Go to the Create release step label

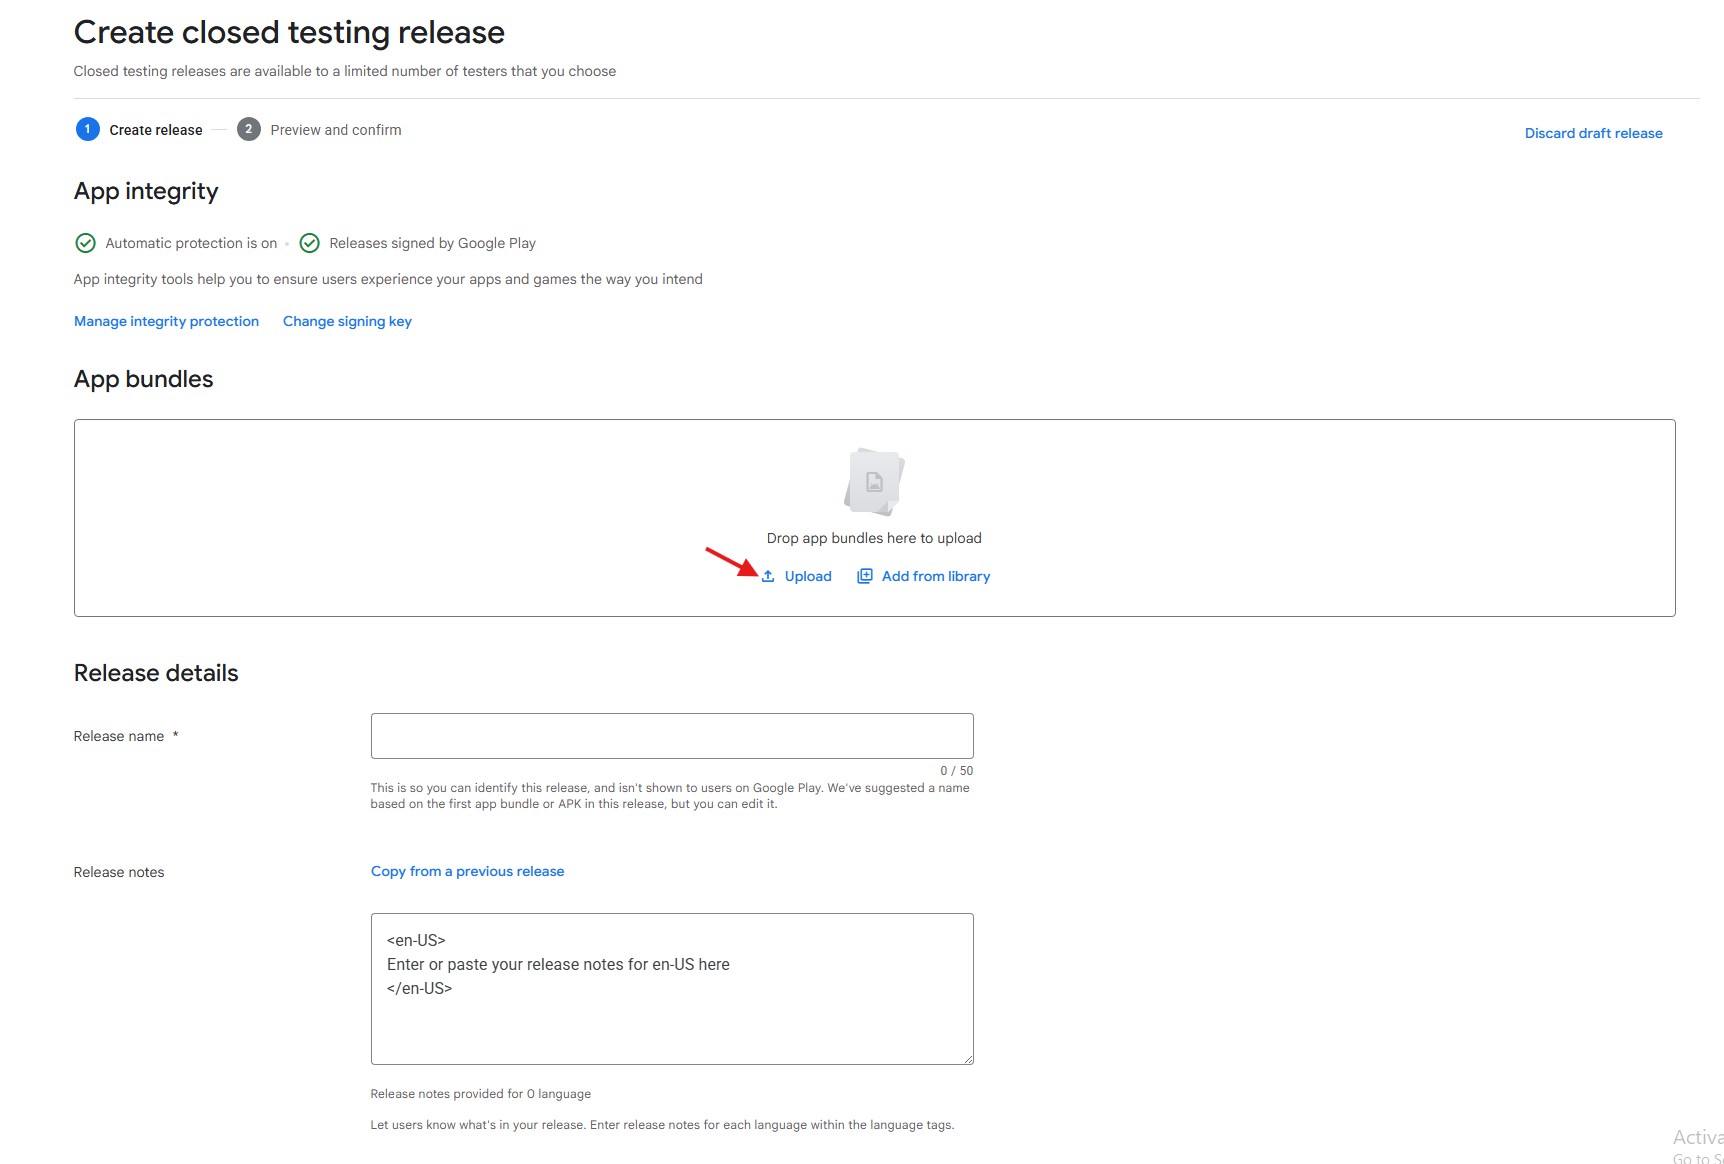tap(156, 130)
